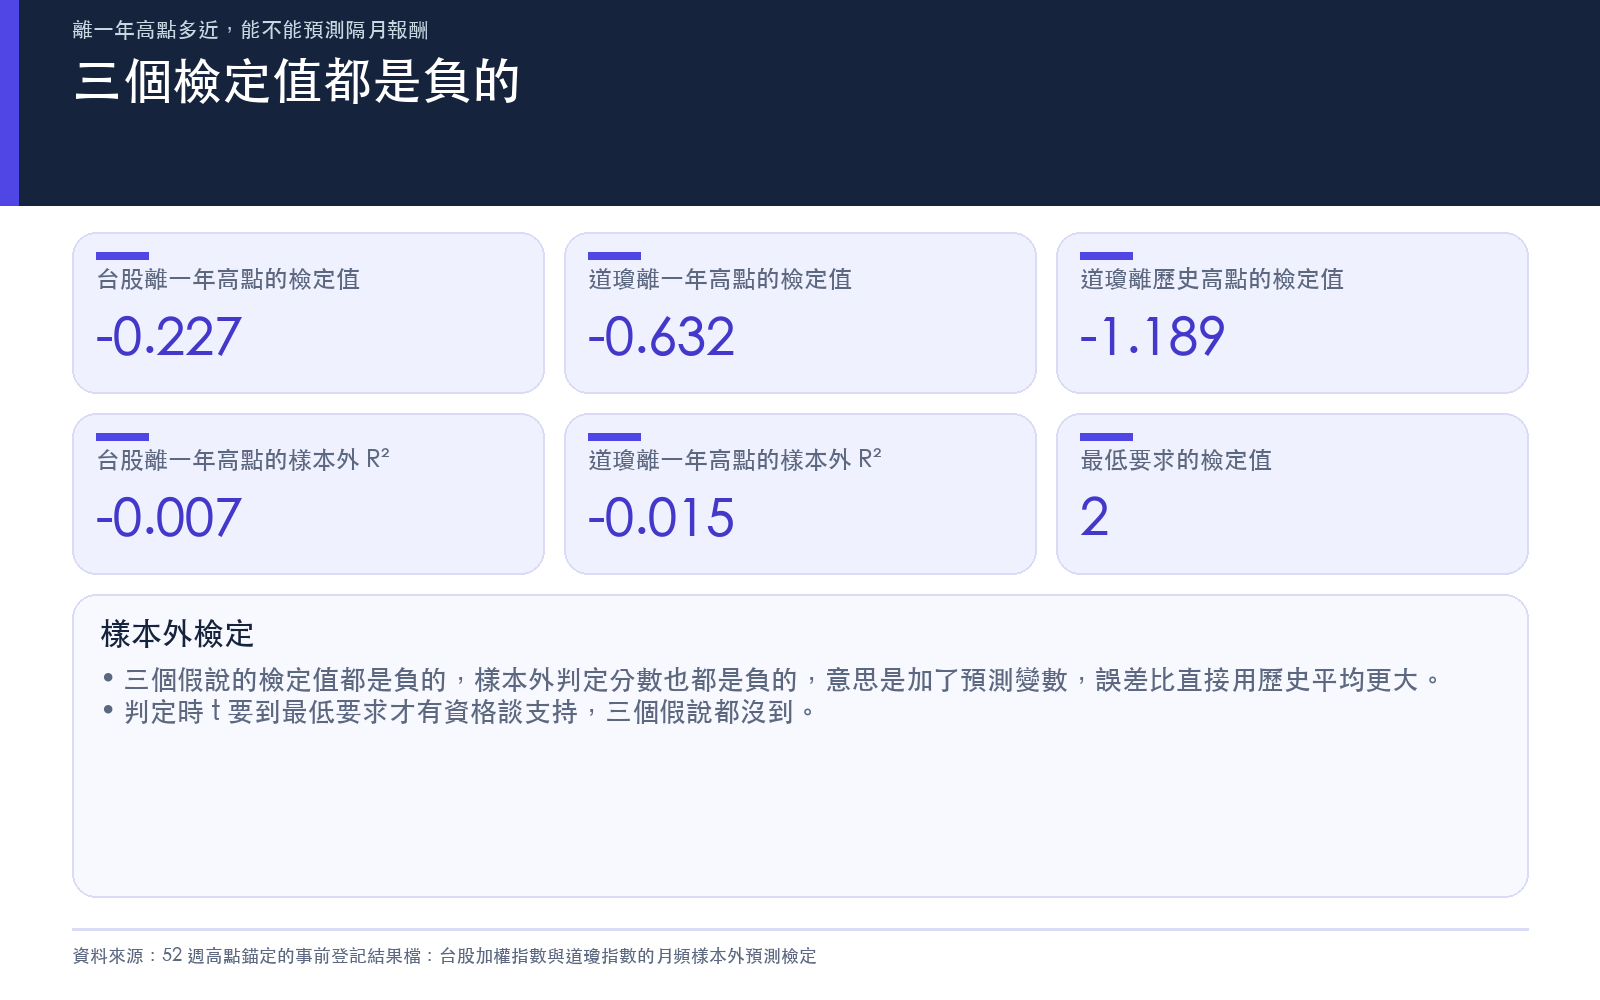Click the value -1.189
The image size is (1600, 1000).
[x=1152, y=337]
